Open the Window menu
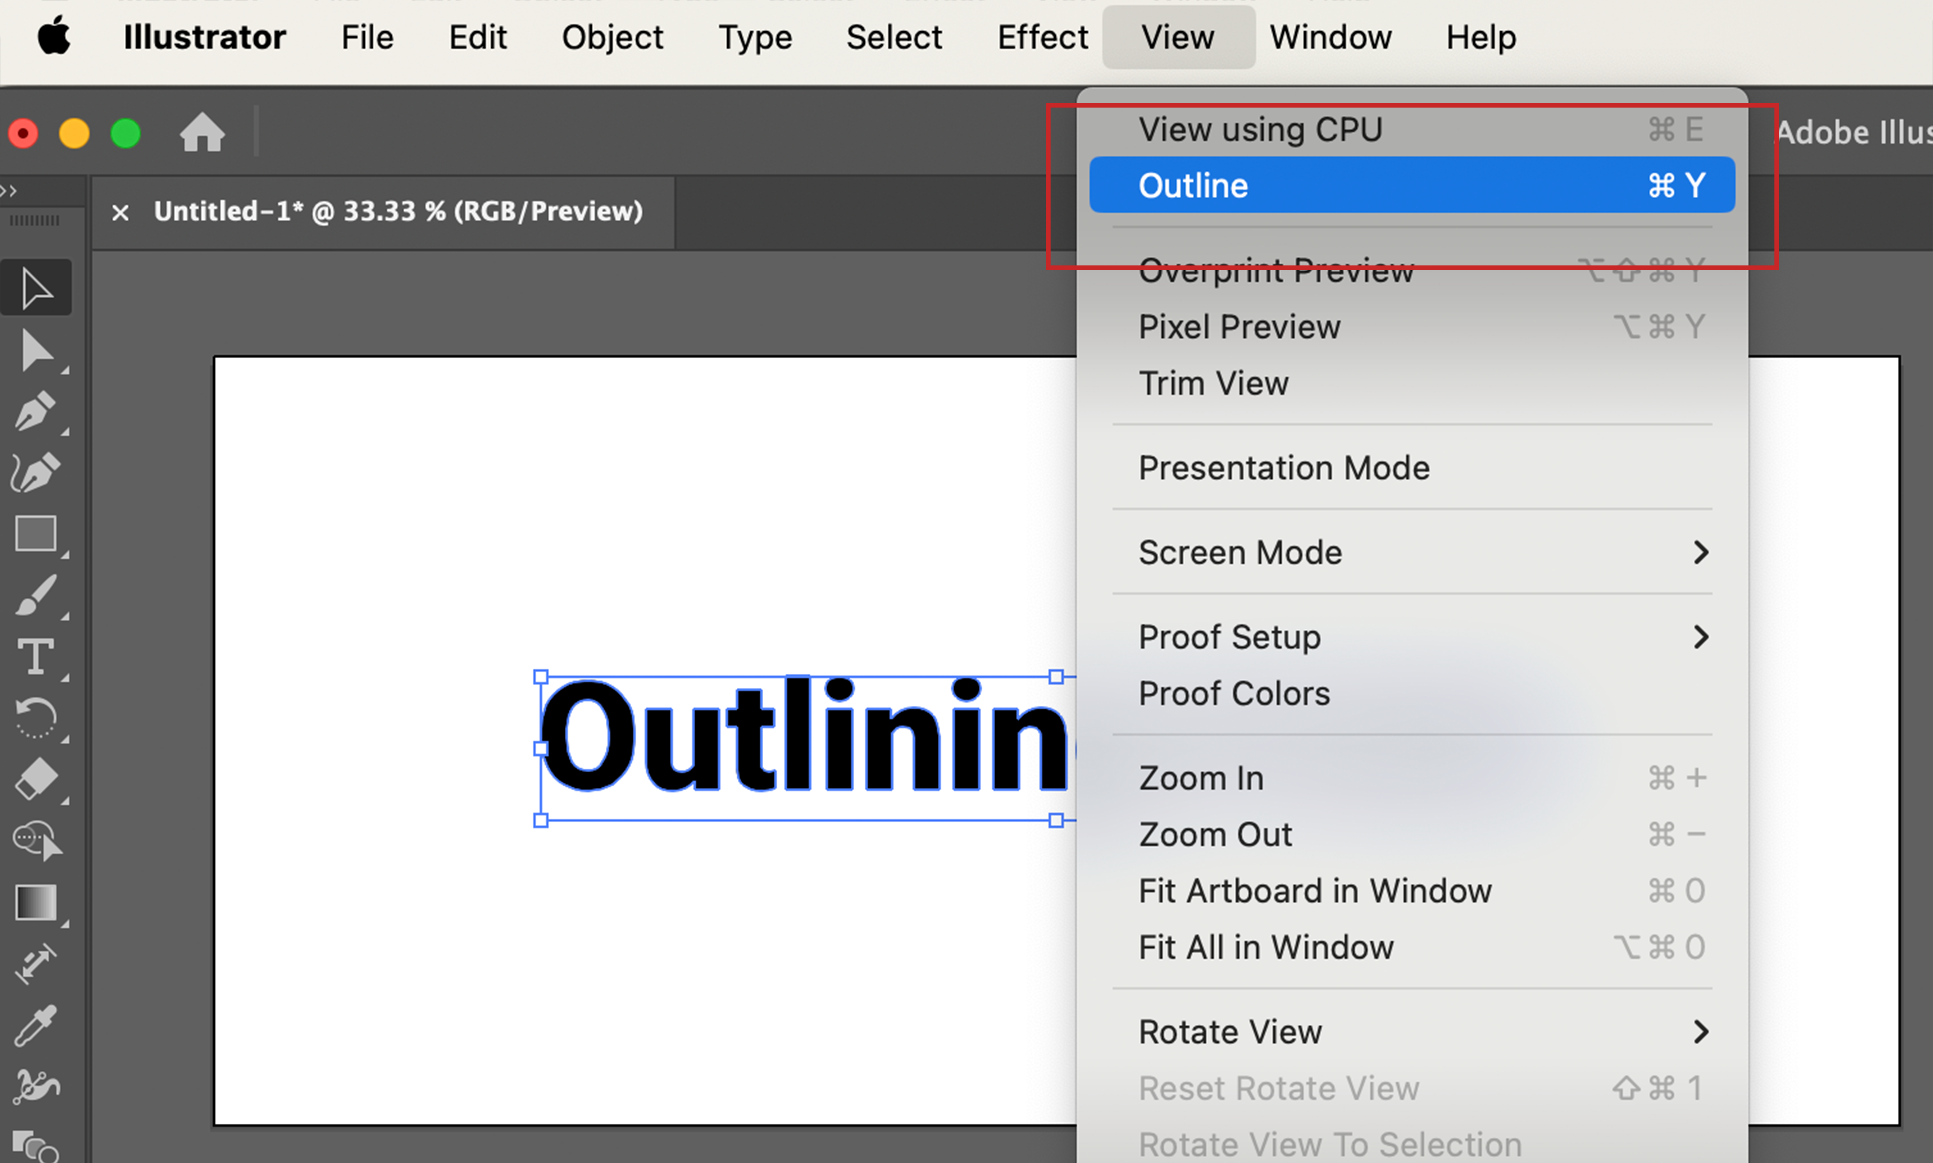The image size is (1933, 1163). pyautogui.click(x=1330, y=38)
